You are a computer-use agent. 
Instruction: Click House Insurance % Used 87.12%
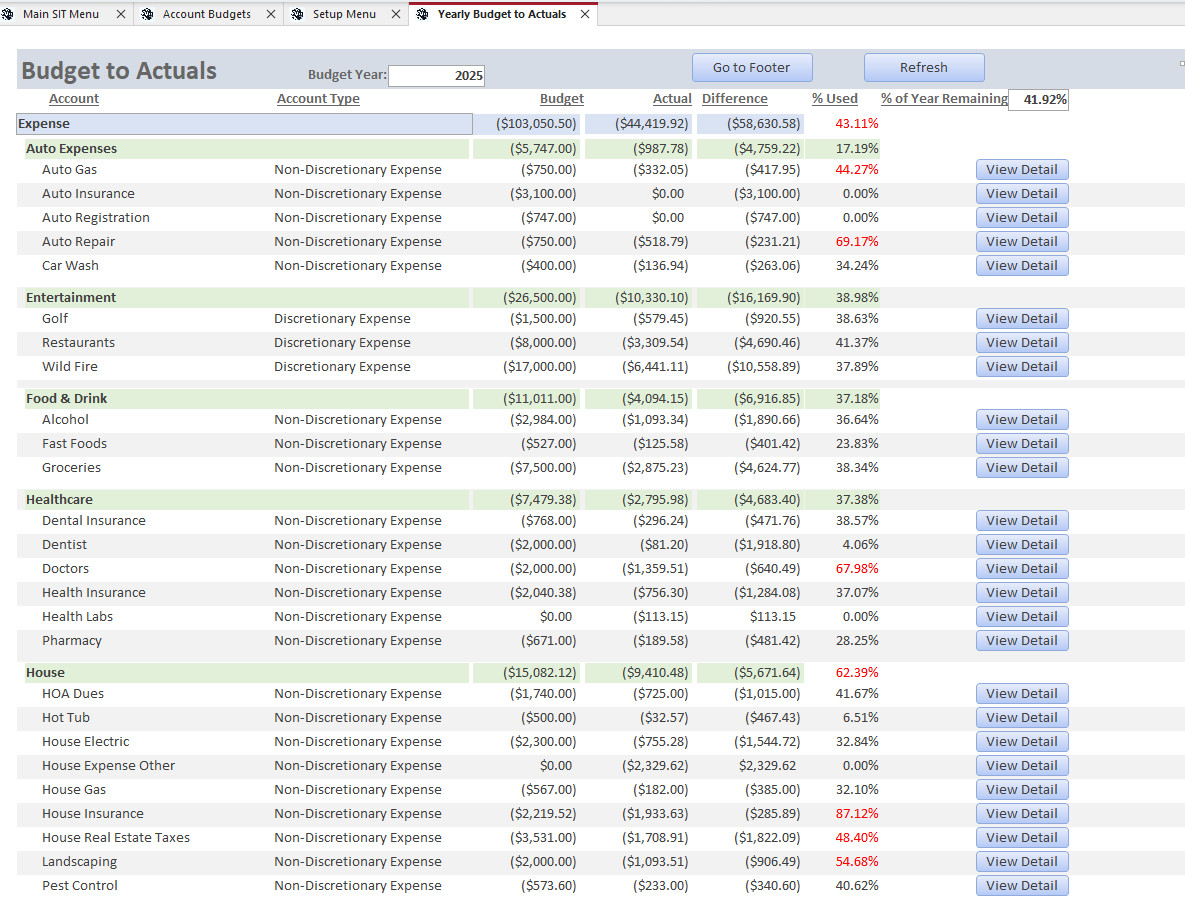[857, 814]
